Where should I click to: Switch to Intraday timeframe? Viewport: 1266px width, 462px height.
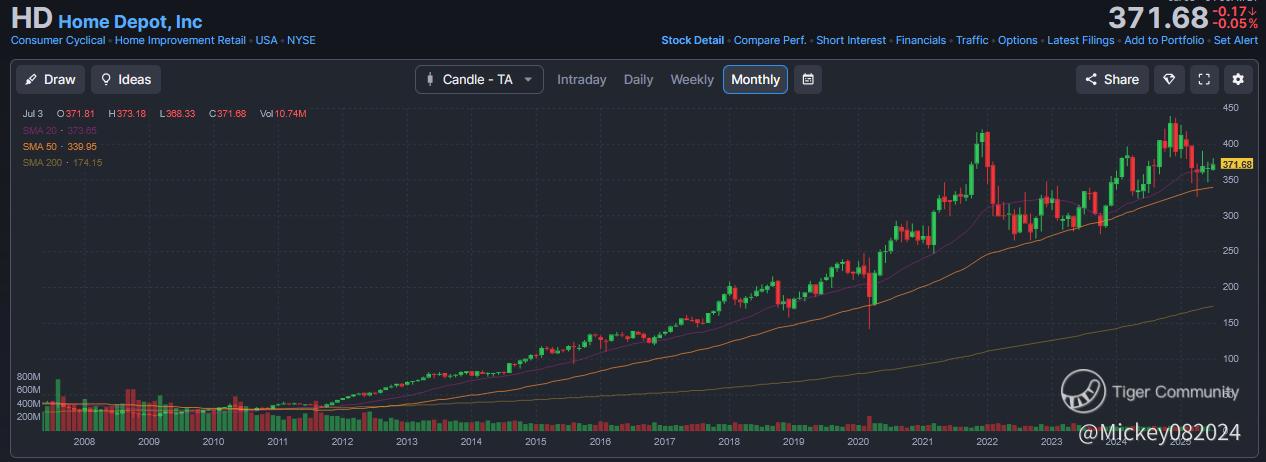[582, 79]
